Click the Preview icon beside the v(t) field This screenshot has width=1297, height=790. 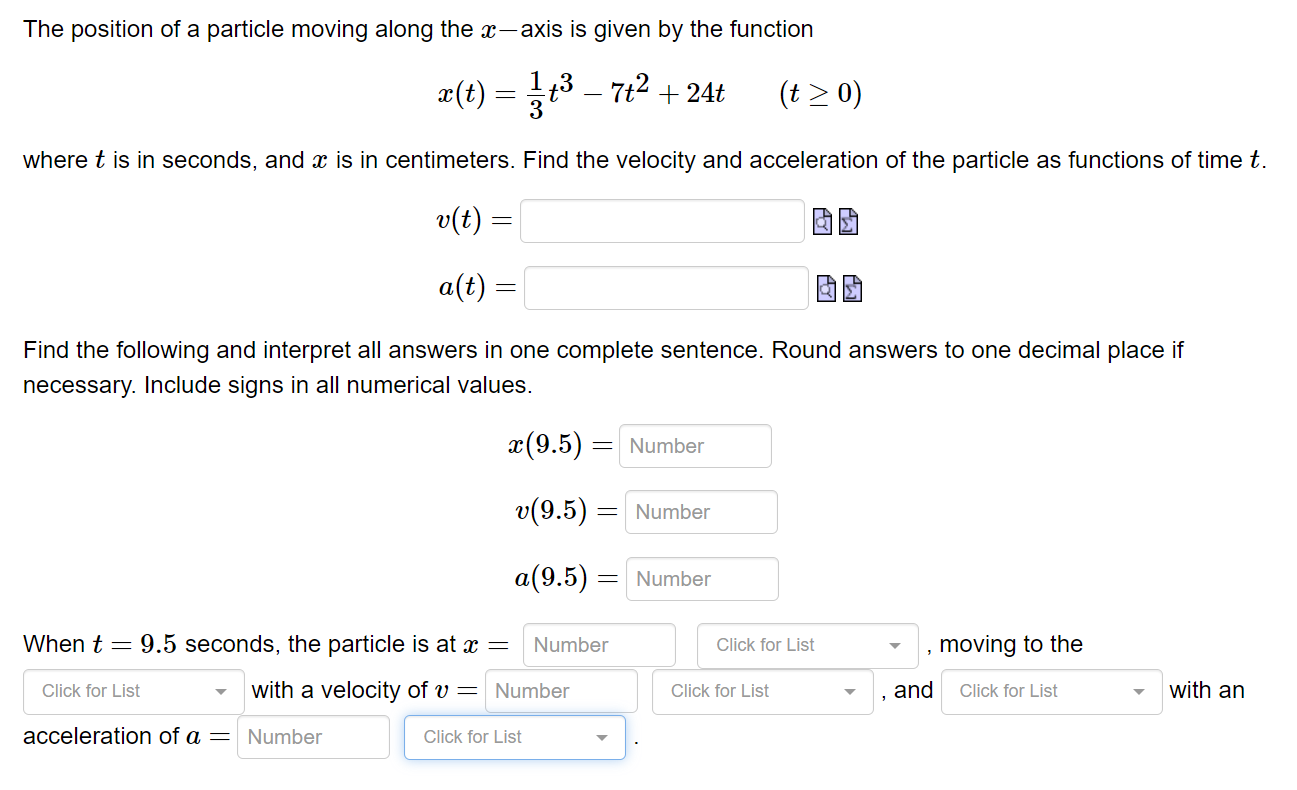click(822, 221)
